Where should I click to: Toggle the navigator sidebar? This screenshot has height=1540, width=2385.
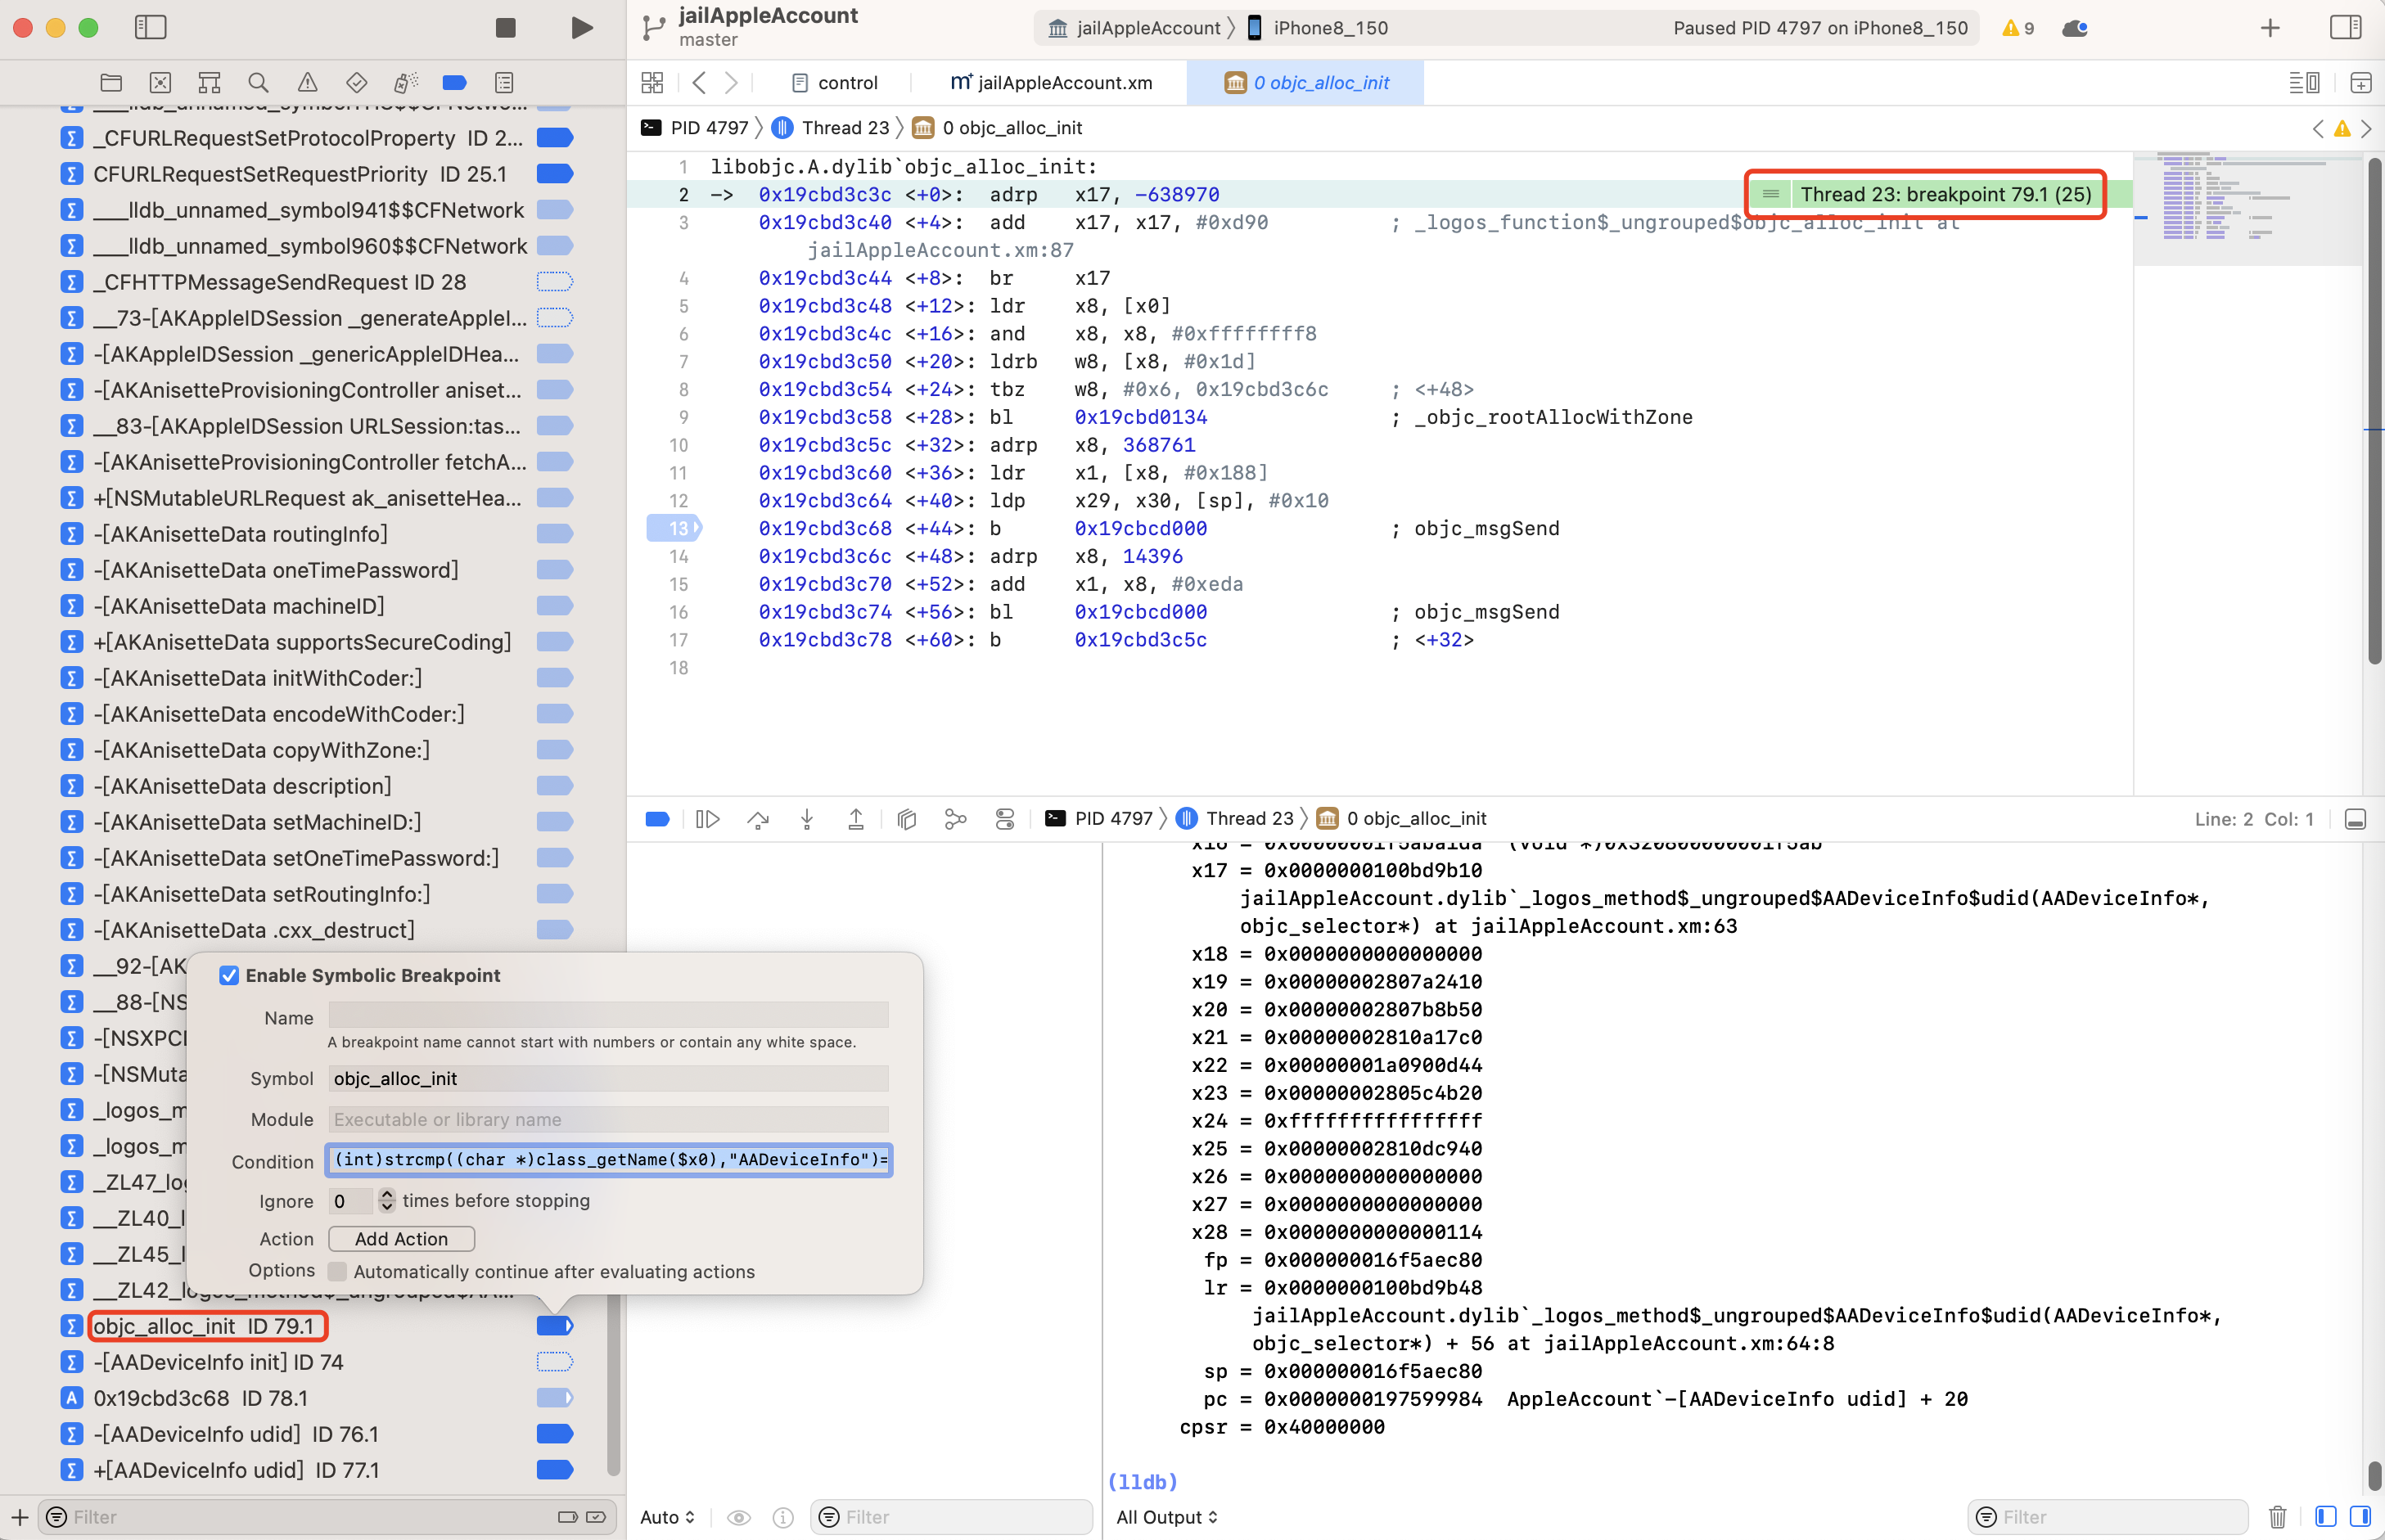(x=151, y=28)
